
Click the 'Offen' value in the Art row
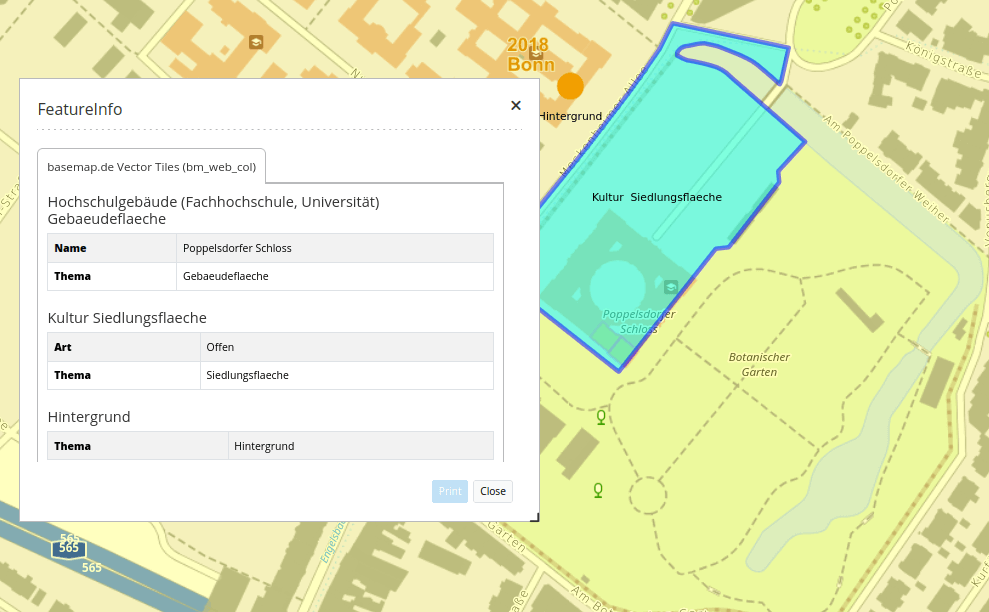[220, 347]
